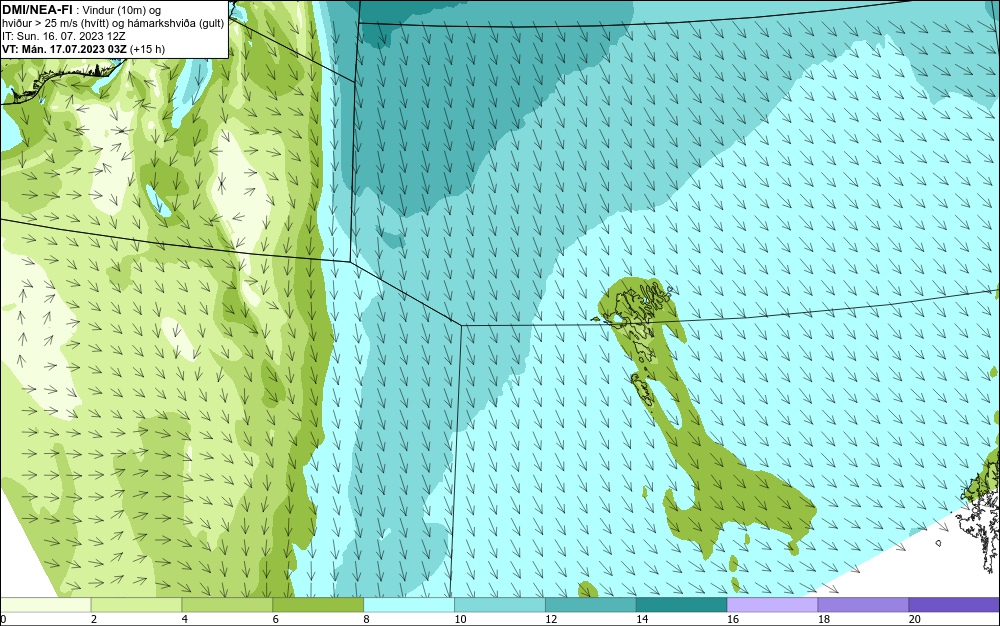1000x626 pixels.
Task: Click the legend scale label 4
Action: click(x=184, y=619)
